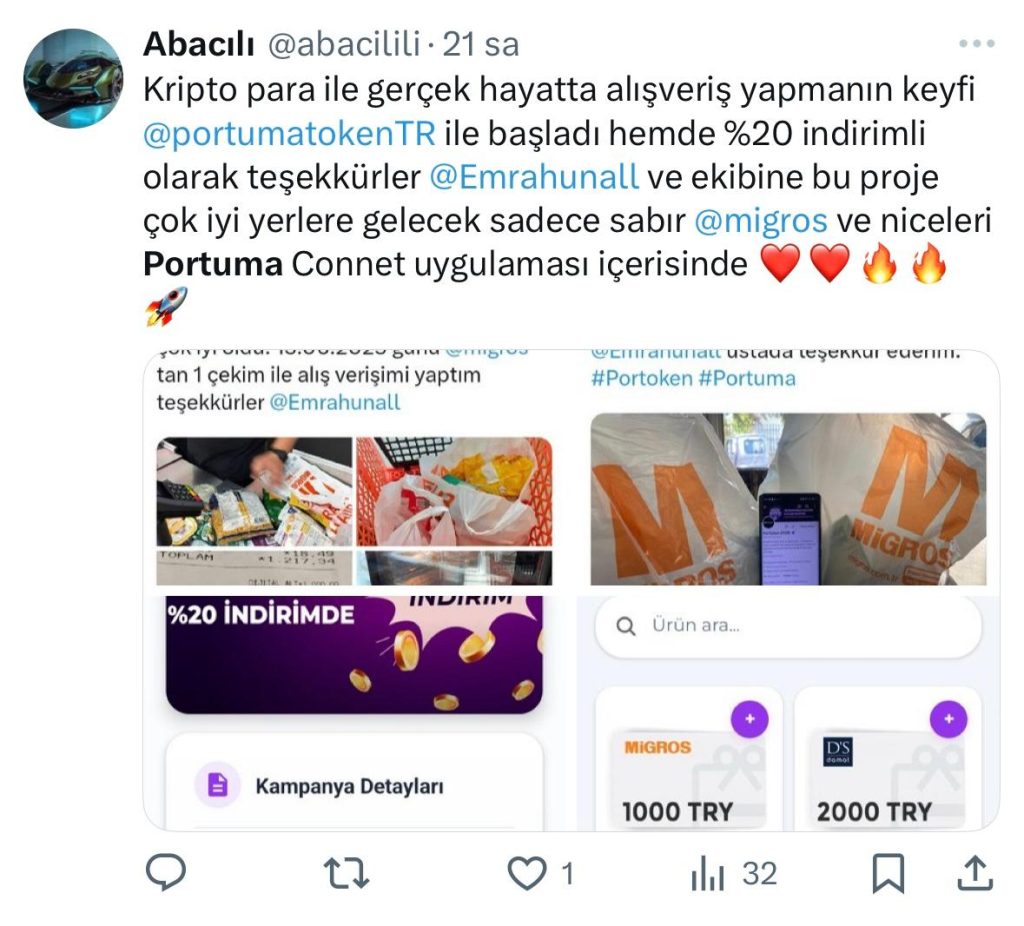This screenshot has width=1024, height=926.
Task: View the Migros bags photo
Action: coord(788,499)
